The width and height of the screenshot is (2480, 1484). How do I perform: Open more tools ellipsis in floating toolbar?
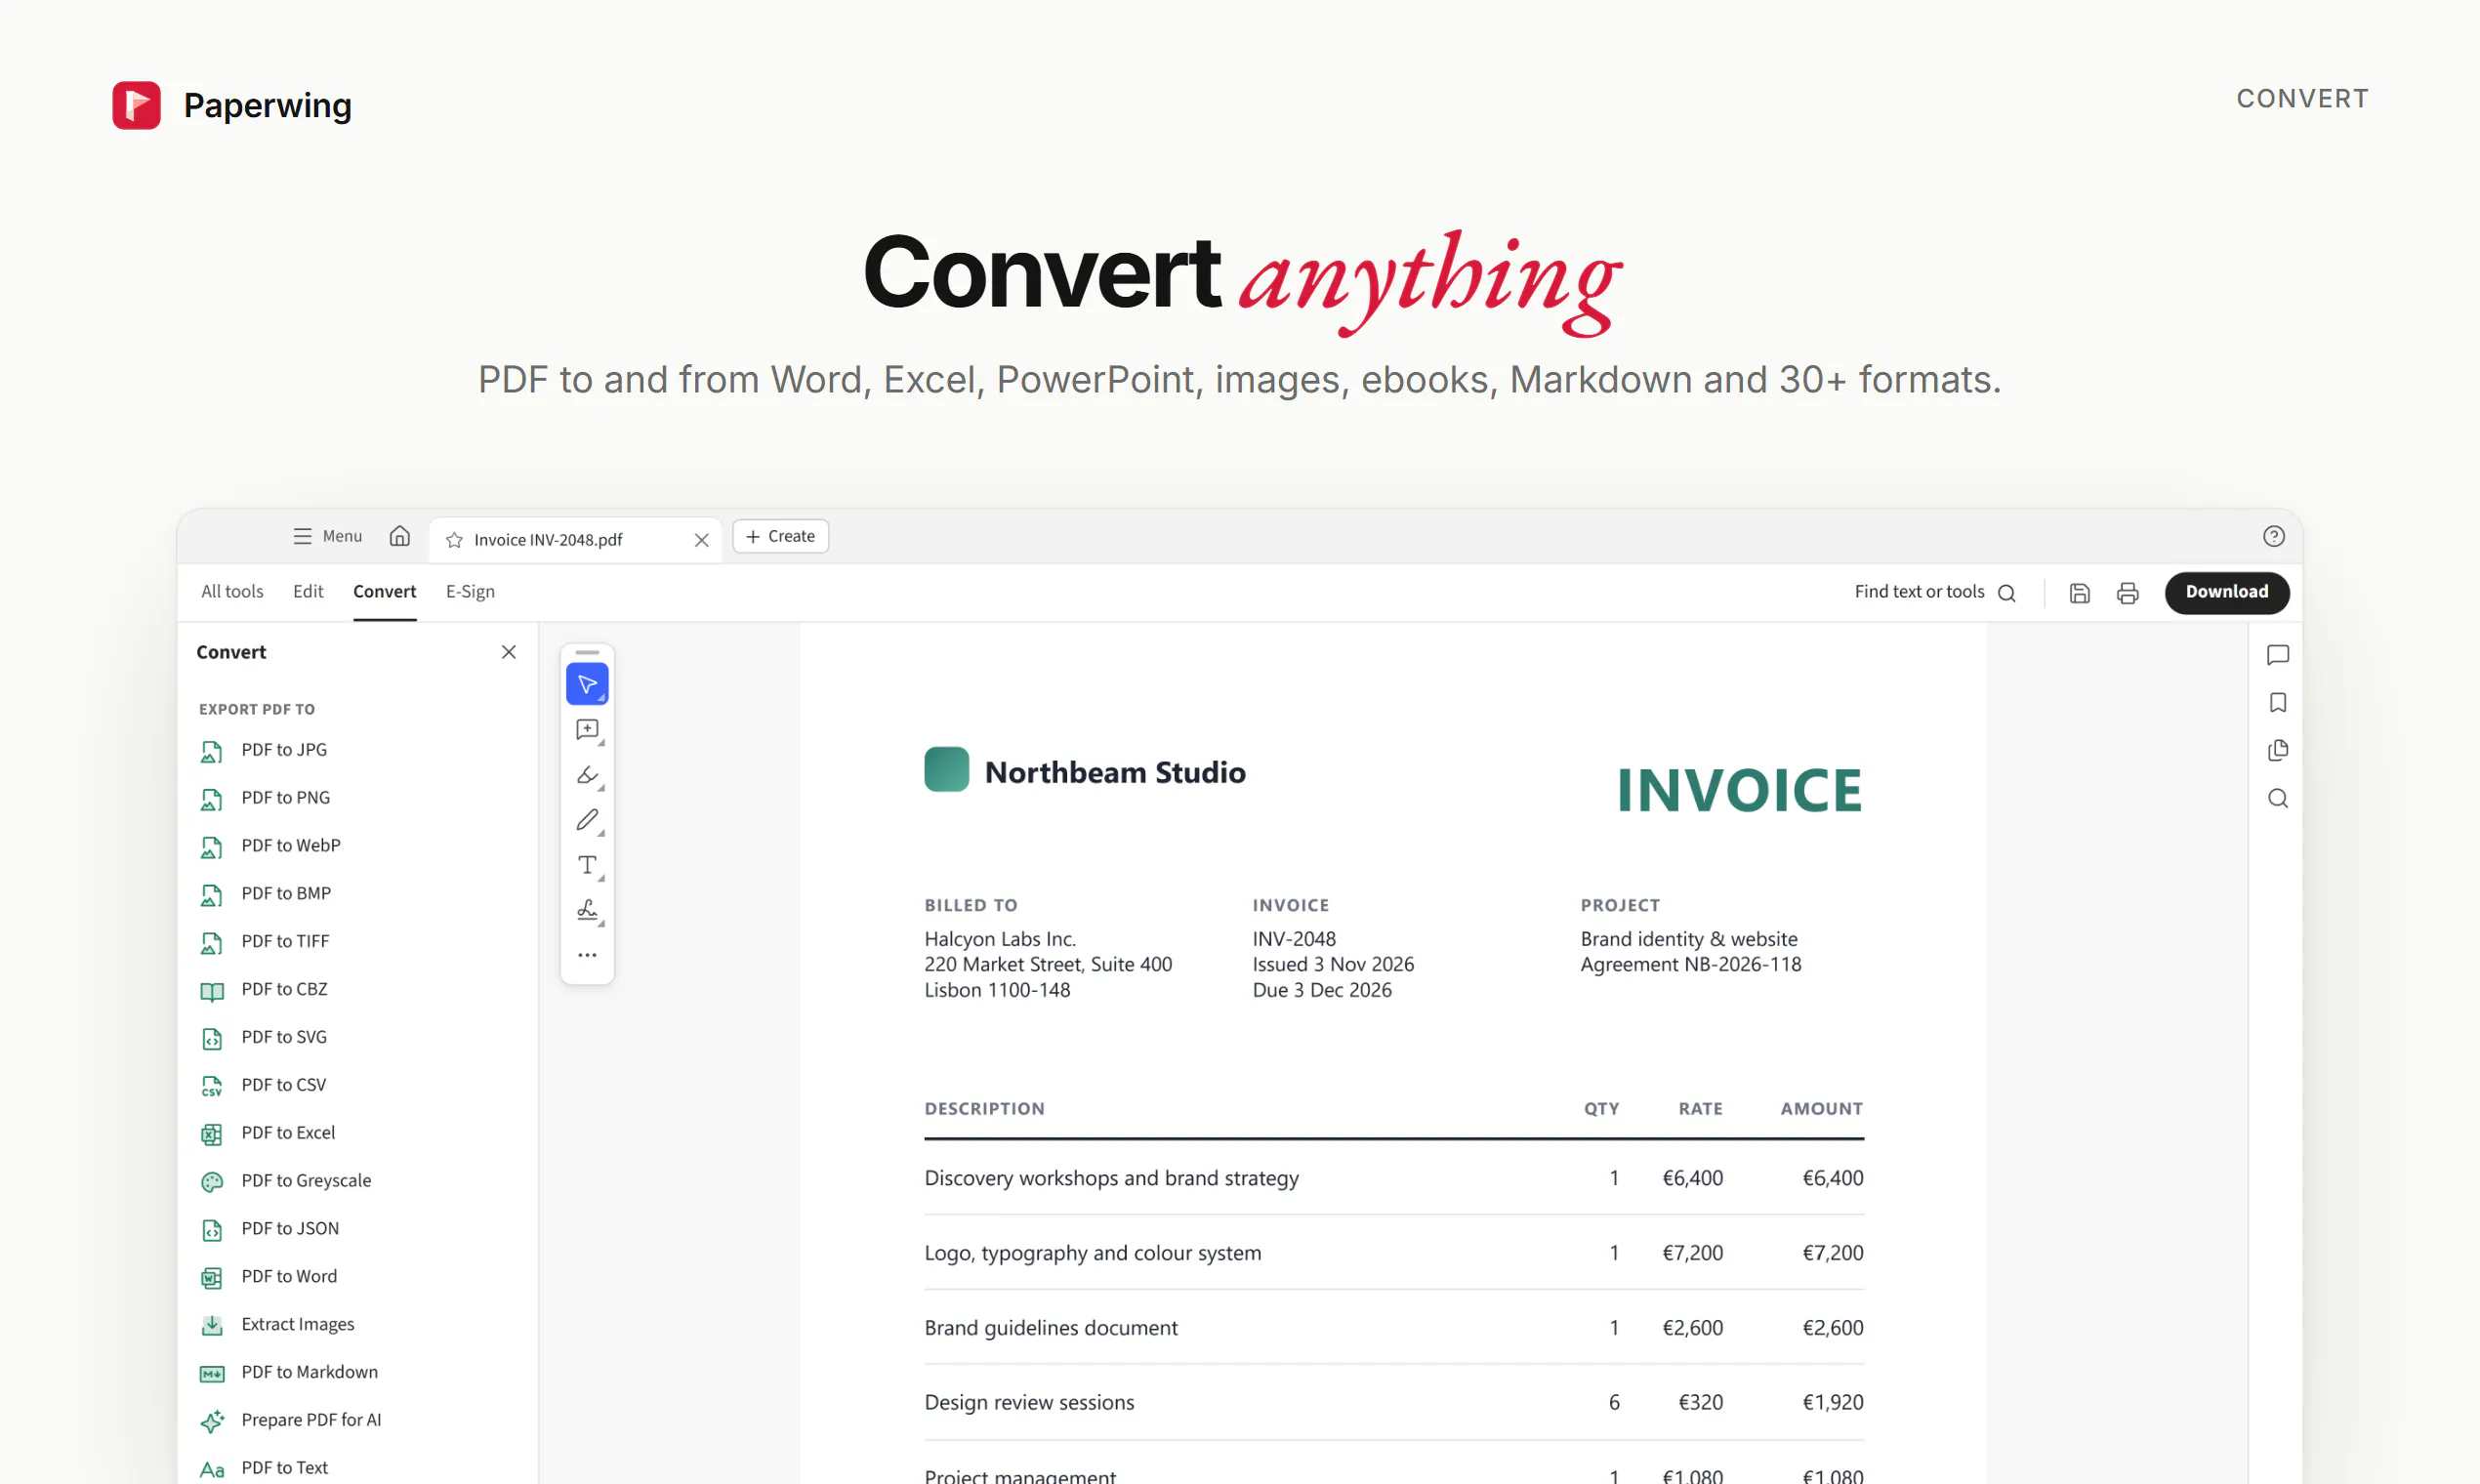point(587,955)
